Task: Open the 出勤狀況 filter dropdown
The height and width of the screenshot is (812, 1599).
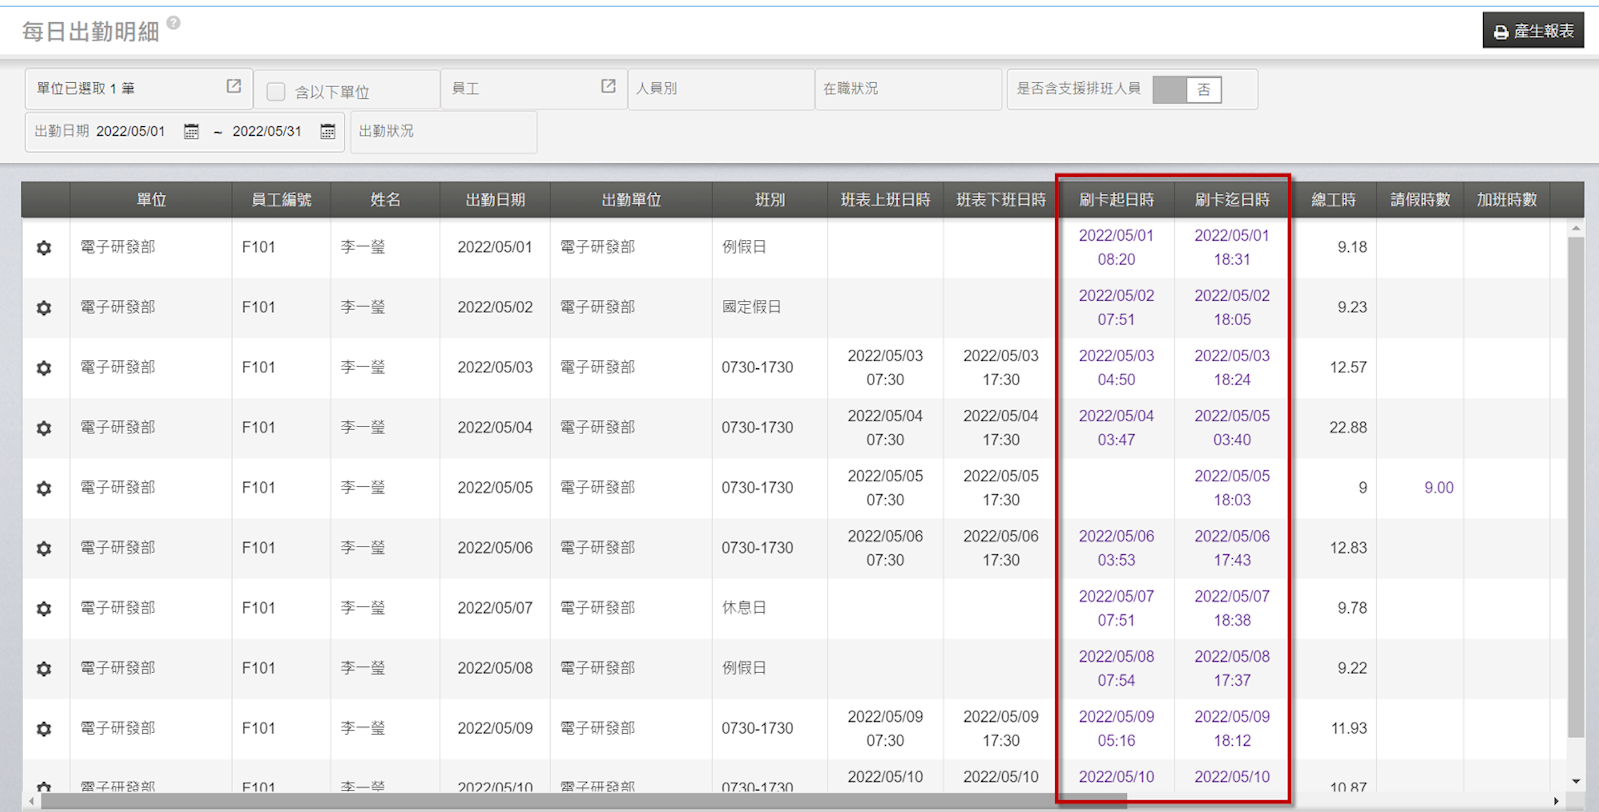Action: (x=443, y=132)
